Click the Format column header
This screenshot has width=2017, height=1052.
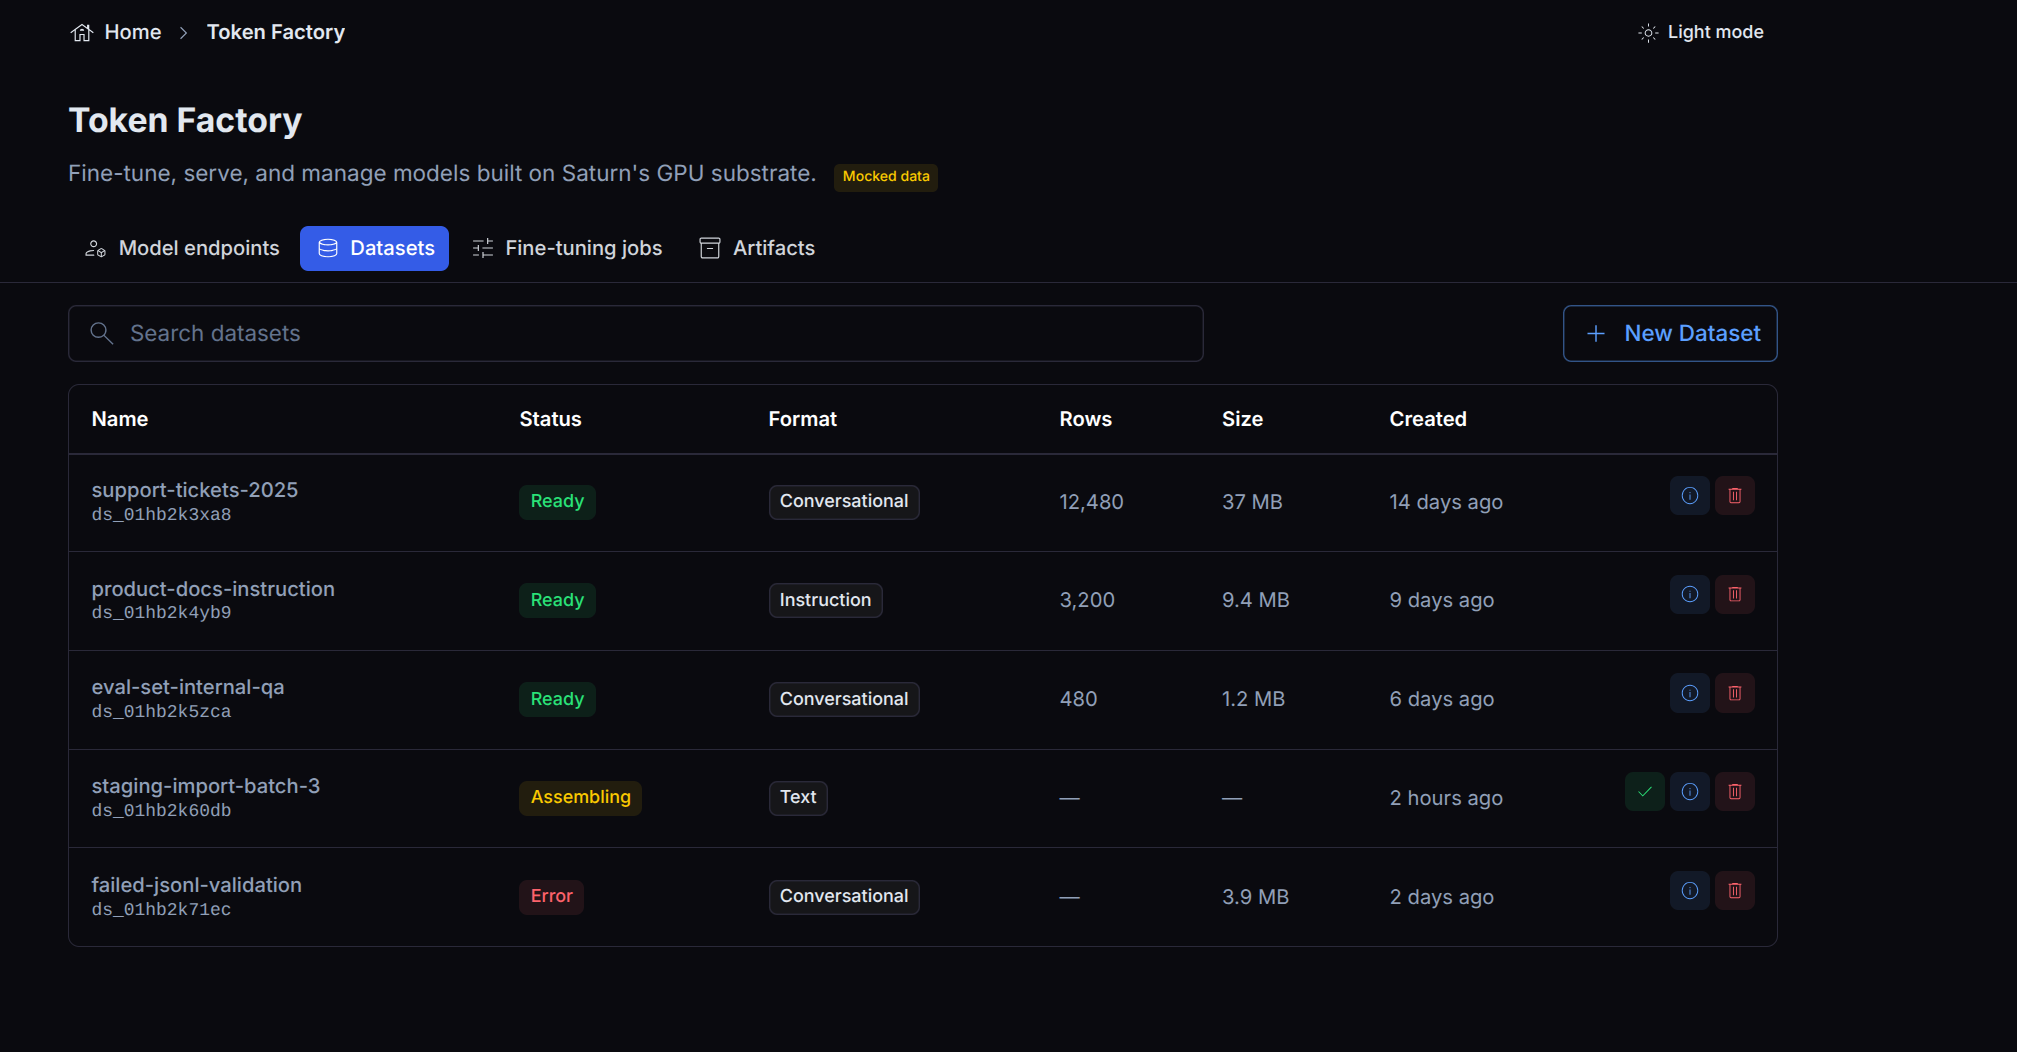pos(802,419)
